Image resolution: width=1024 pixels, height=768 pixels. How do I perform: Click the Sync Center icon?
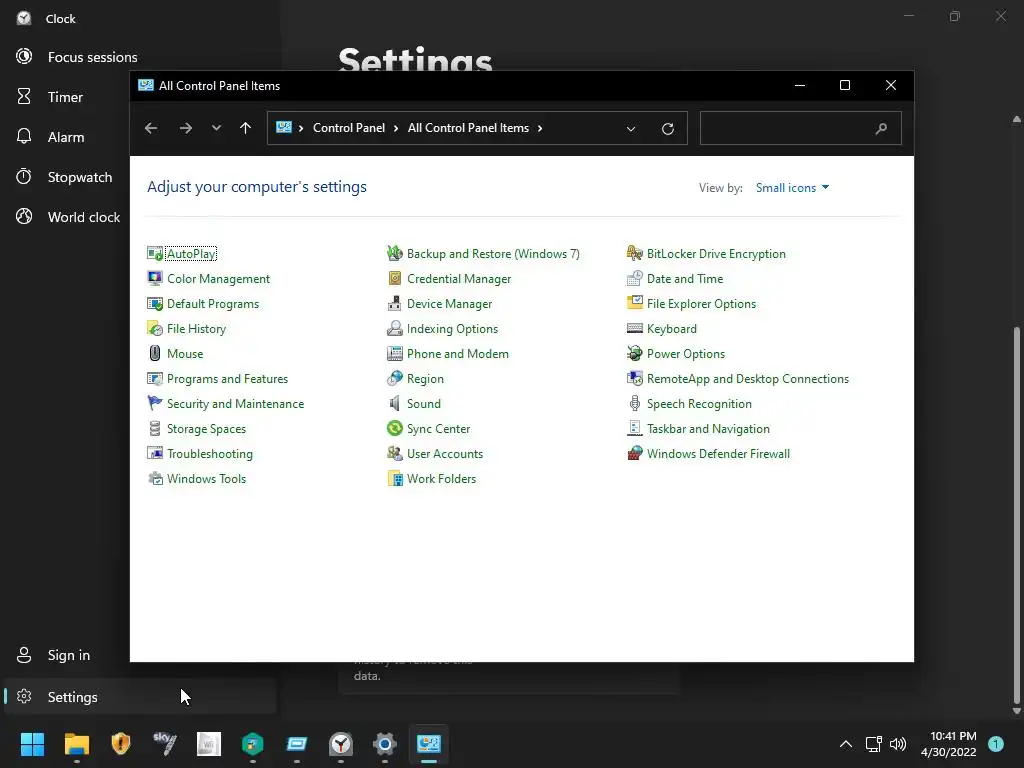[394, 428]
